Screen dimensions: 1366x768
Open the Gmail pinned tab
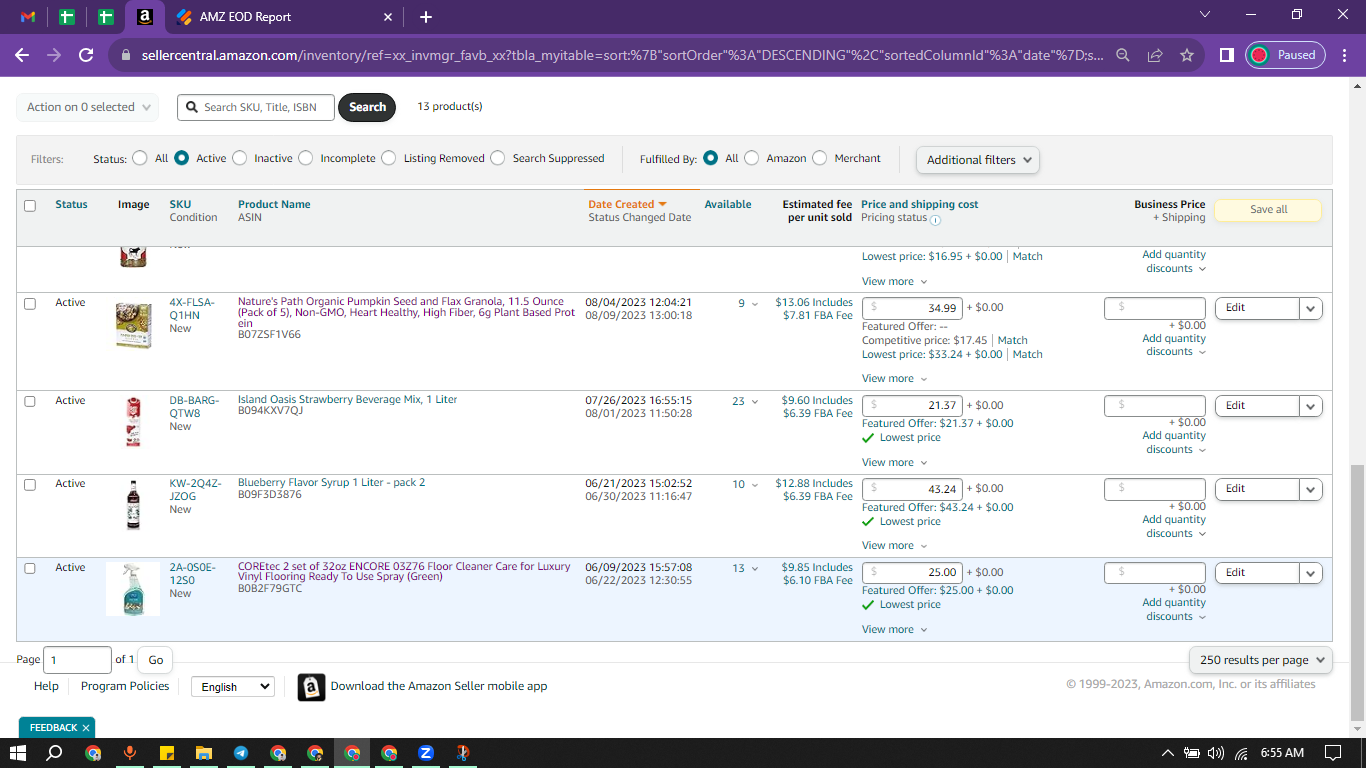tap(28, 17)
